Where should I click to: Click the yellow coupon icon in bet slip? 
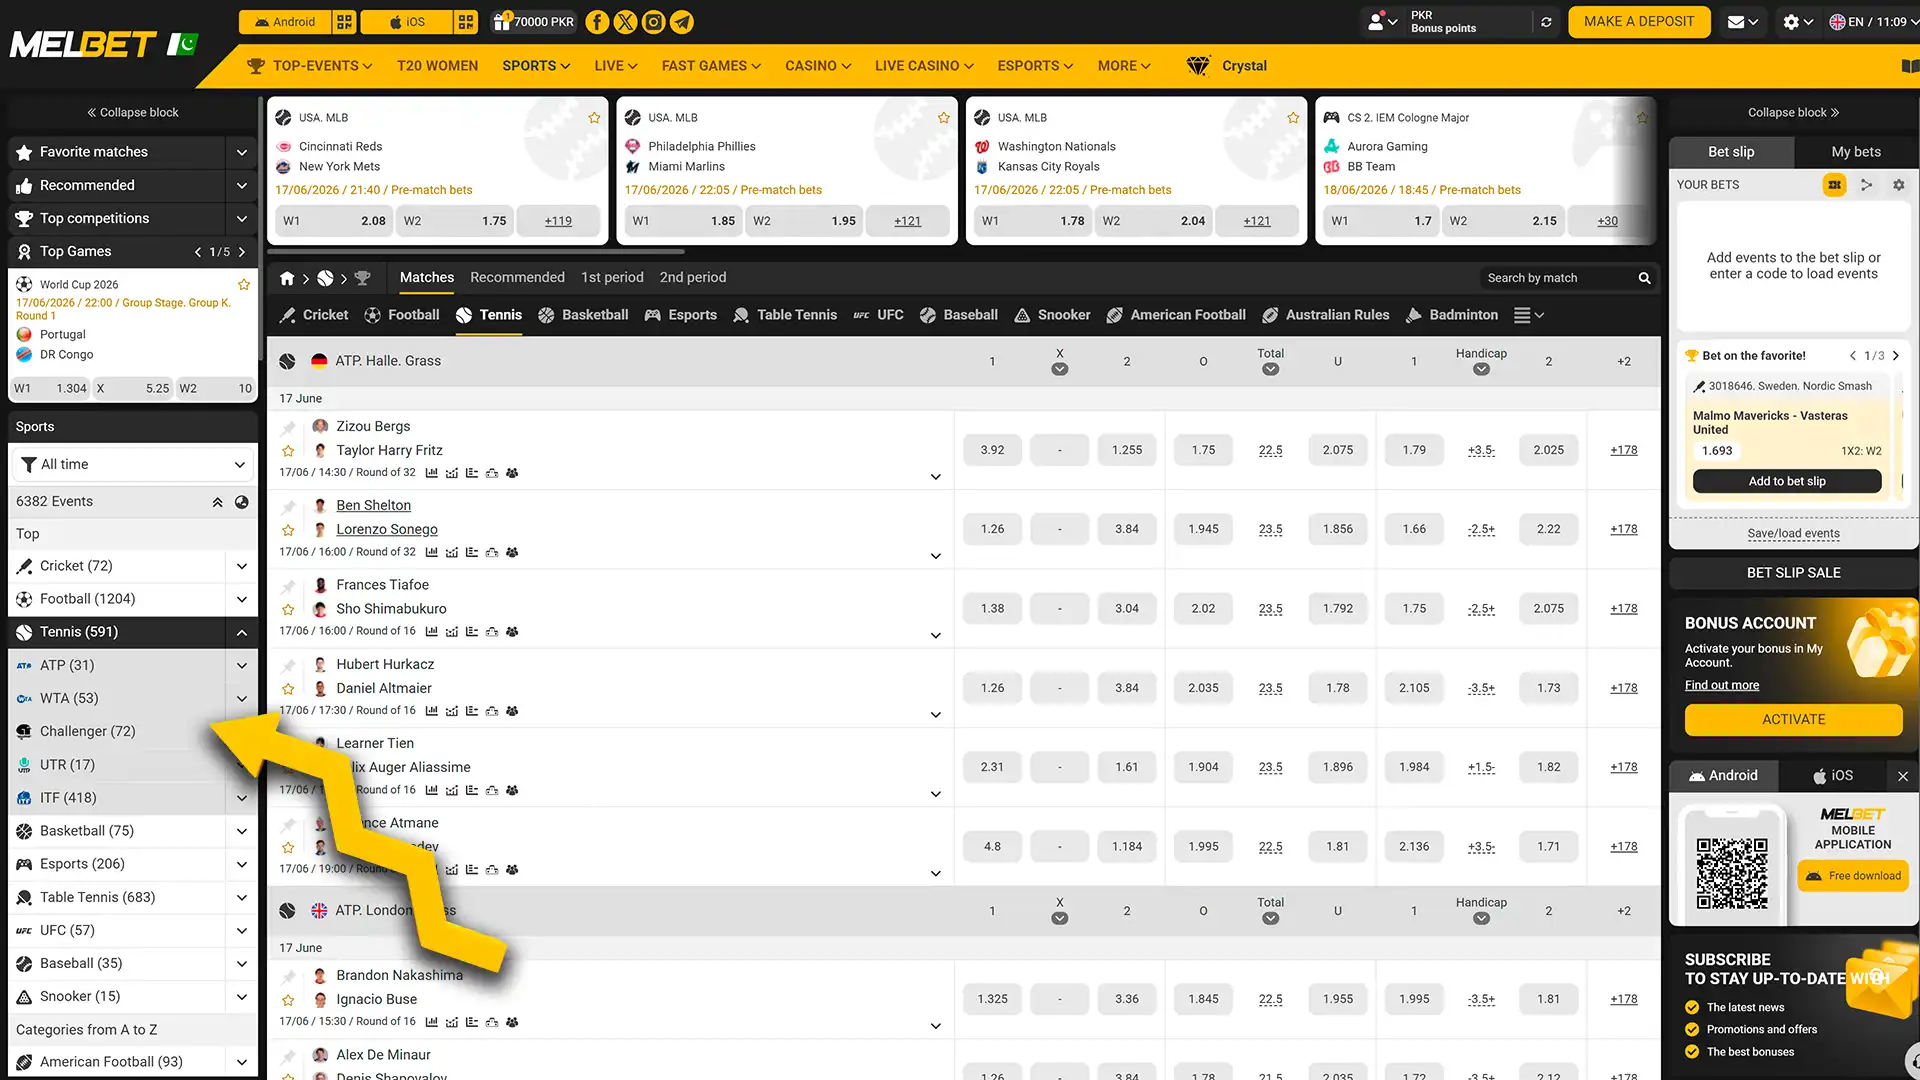point(1834,185)
